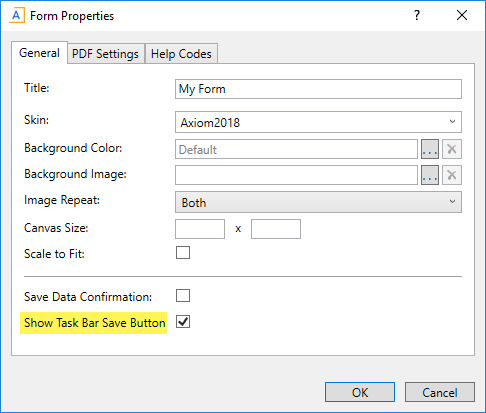Uncheck Show Task Bar Save Button

183,322
